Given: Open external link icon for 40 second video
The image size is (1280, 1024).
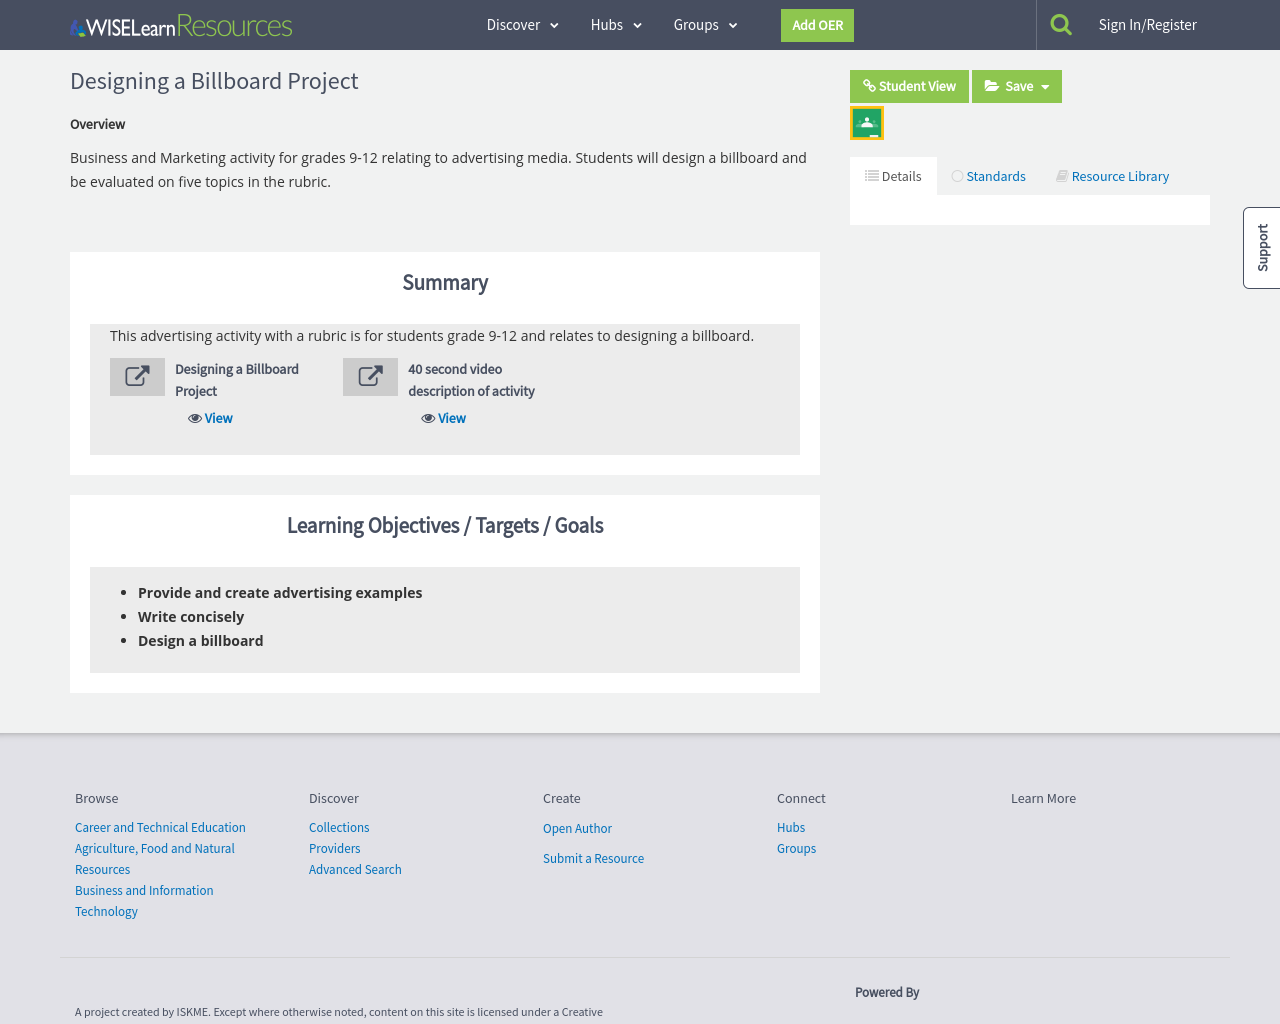Looking at the screenshot, I should (370, 377).
